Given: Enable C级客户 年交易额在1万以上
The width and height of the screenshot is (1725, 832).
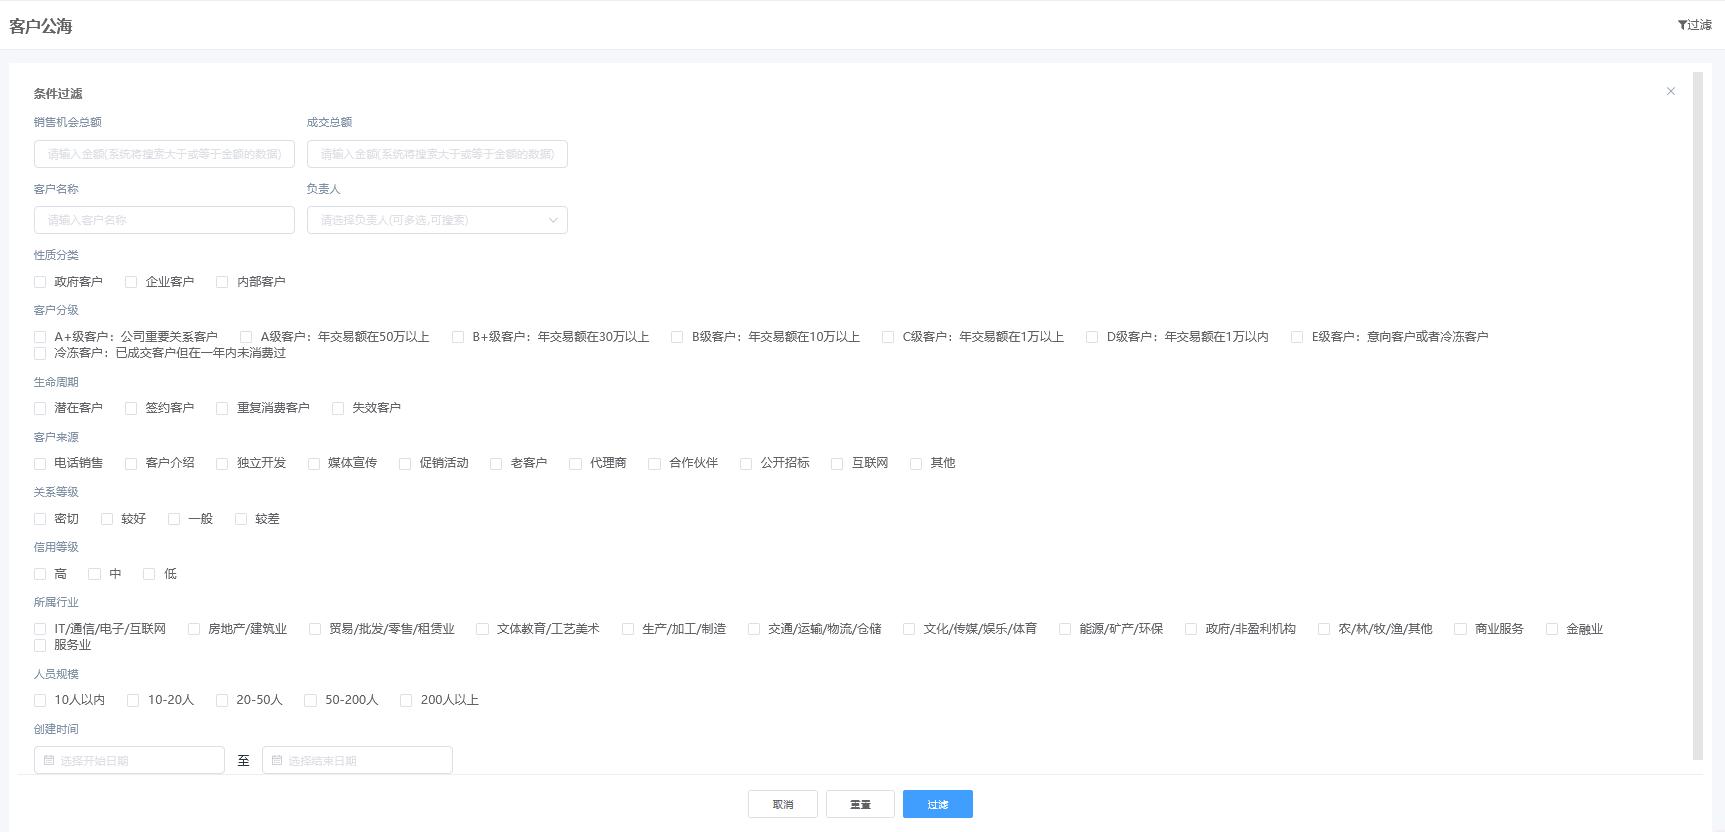Looking at the screenshot, I should click(x=888, y=337).
